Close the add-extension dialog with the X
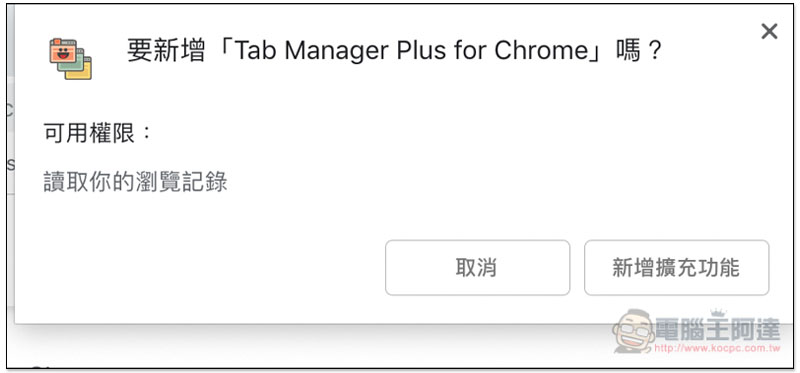 769,32
